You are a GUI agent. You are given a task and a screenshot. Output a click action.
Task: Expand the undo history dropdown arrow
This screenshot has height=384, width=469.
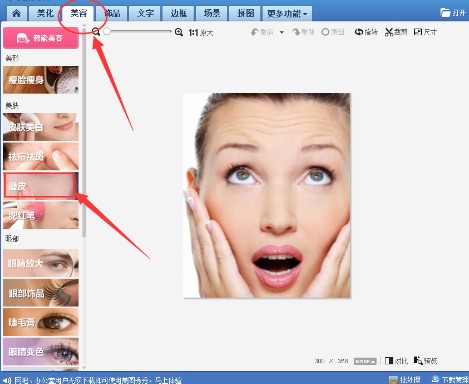[x=282, y=32]
